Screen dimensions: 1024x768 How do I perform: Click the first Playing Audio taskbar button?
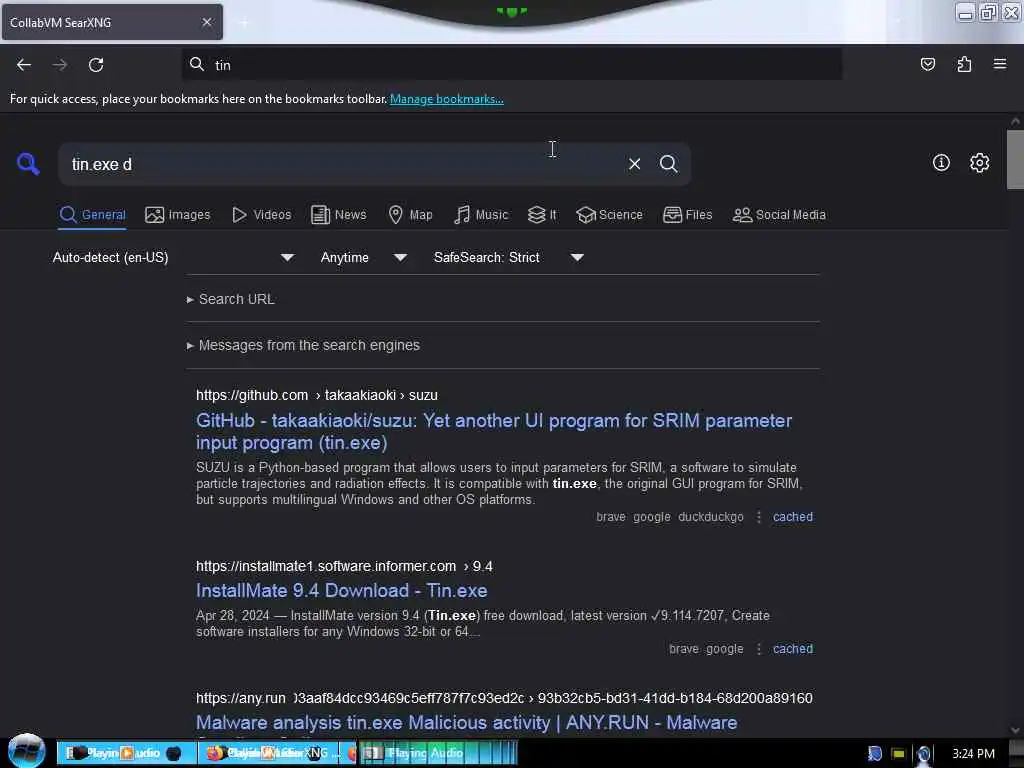point(127,753)
